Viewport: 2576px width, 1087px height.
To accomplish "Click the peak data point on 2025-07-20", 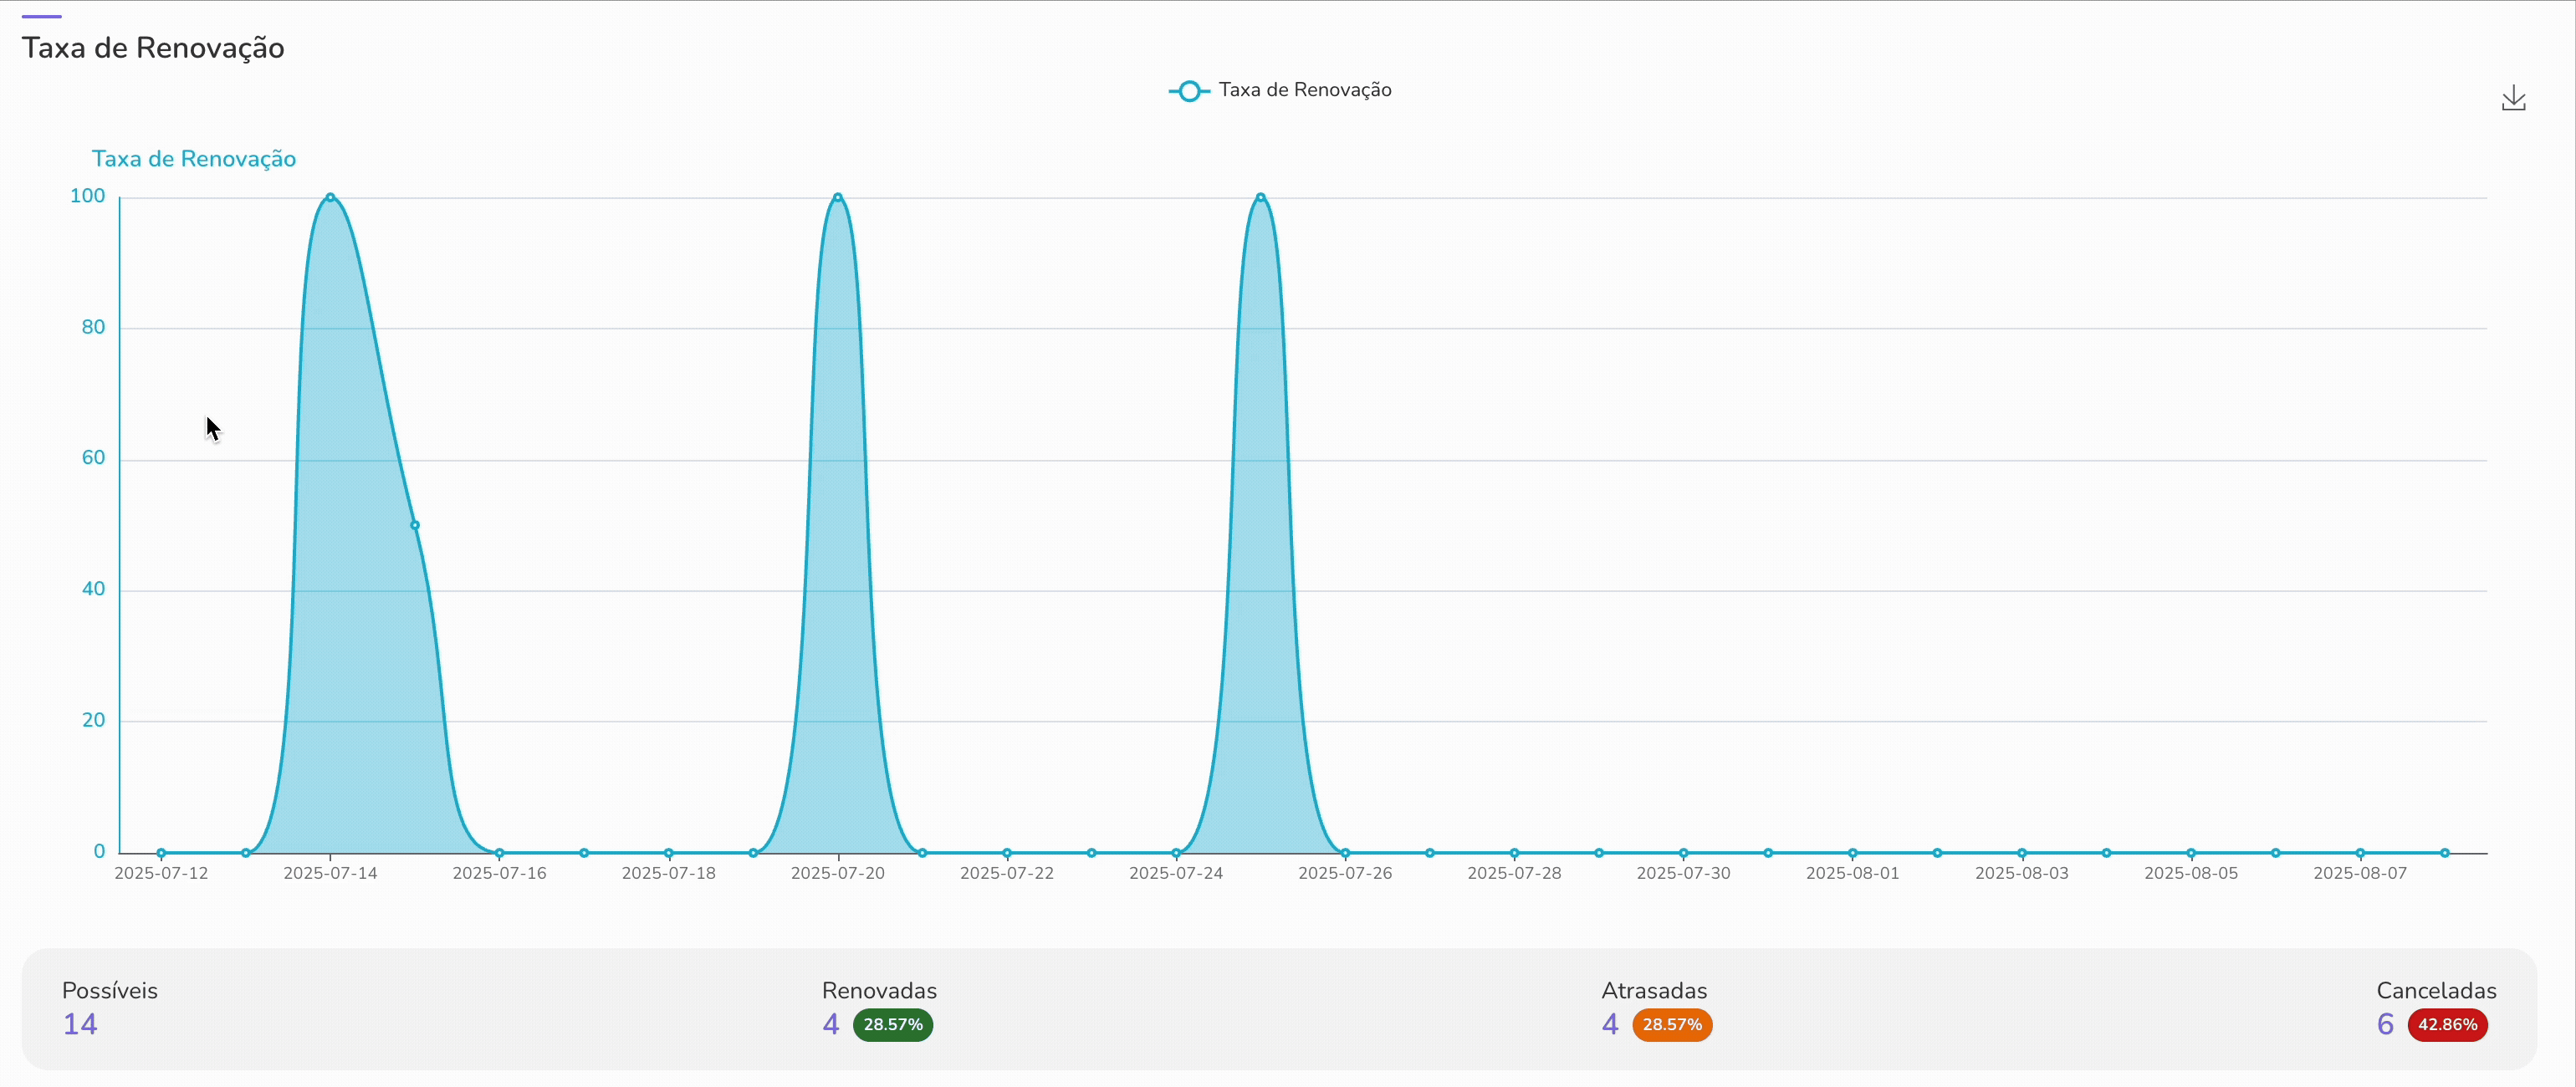I will (x=838, y=197).
